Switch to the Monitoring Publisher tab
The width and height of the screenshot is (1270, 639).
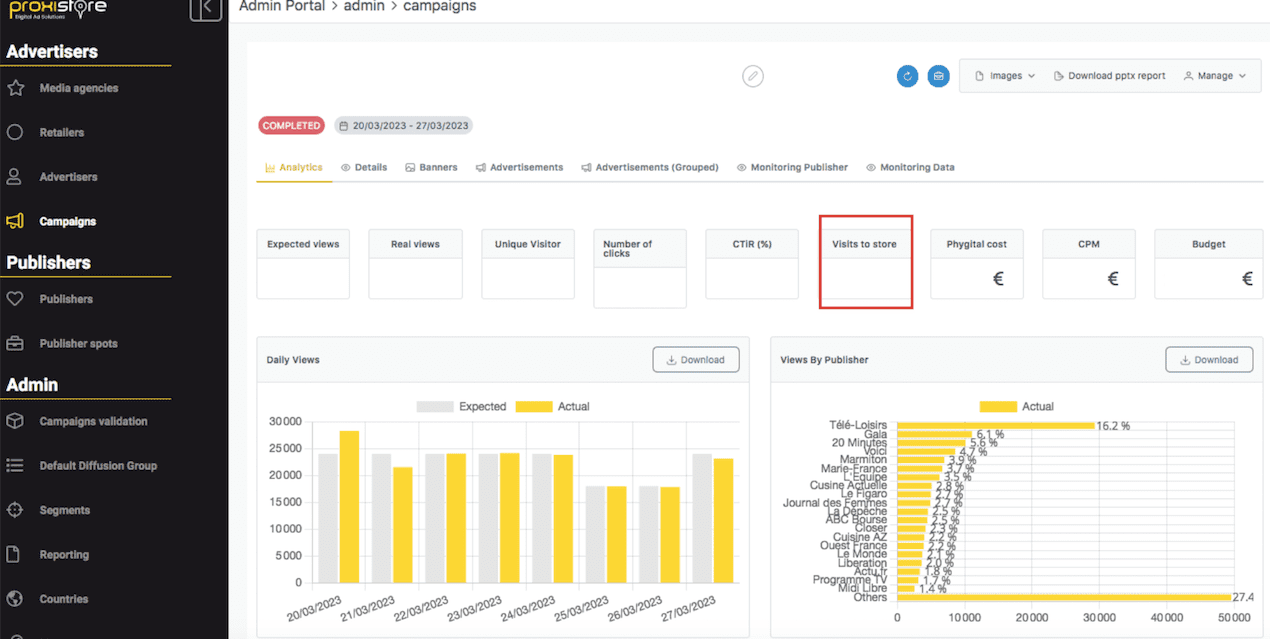click(792, 168)
